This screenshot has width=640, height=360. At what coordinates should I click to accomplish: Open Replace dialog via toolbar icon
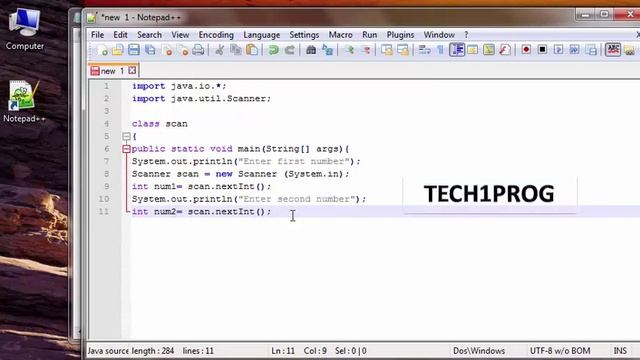click(x=327, y=50)
